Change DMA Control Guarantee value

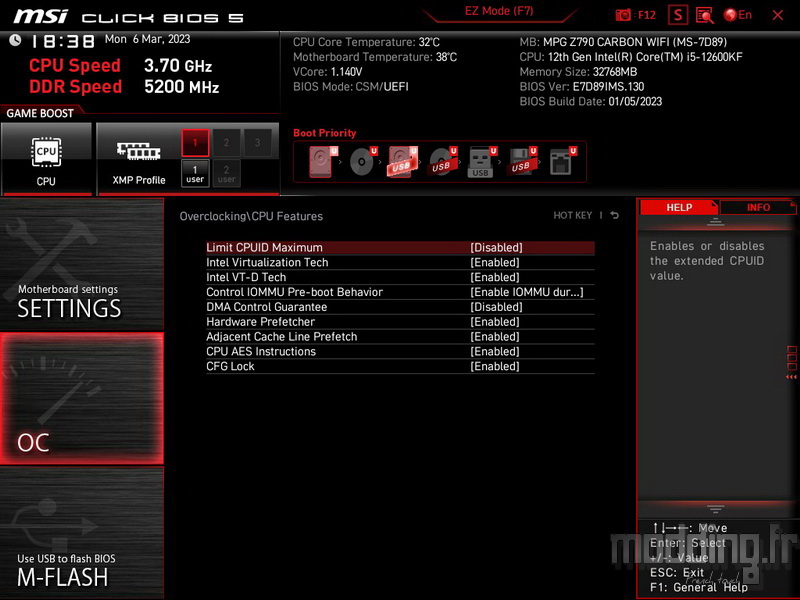[496, 307]
